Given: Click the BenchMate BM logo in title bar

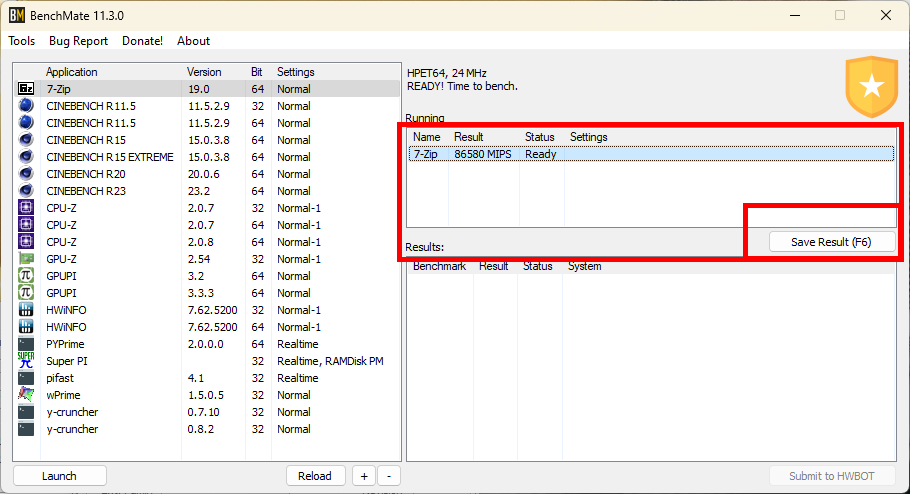Looking at the screenshot, I should coord(17,15).
